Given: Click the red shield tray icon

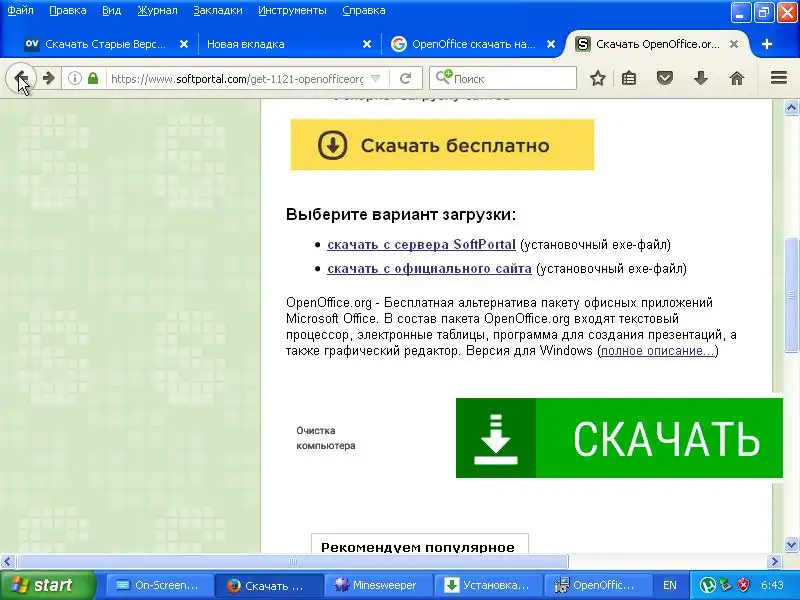Looking at the screenshot, I should click(x=744, y=585).
